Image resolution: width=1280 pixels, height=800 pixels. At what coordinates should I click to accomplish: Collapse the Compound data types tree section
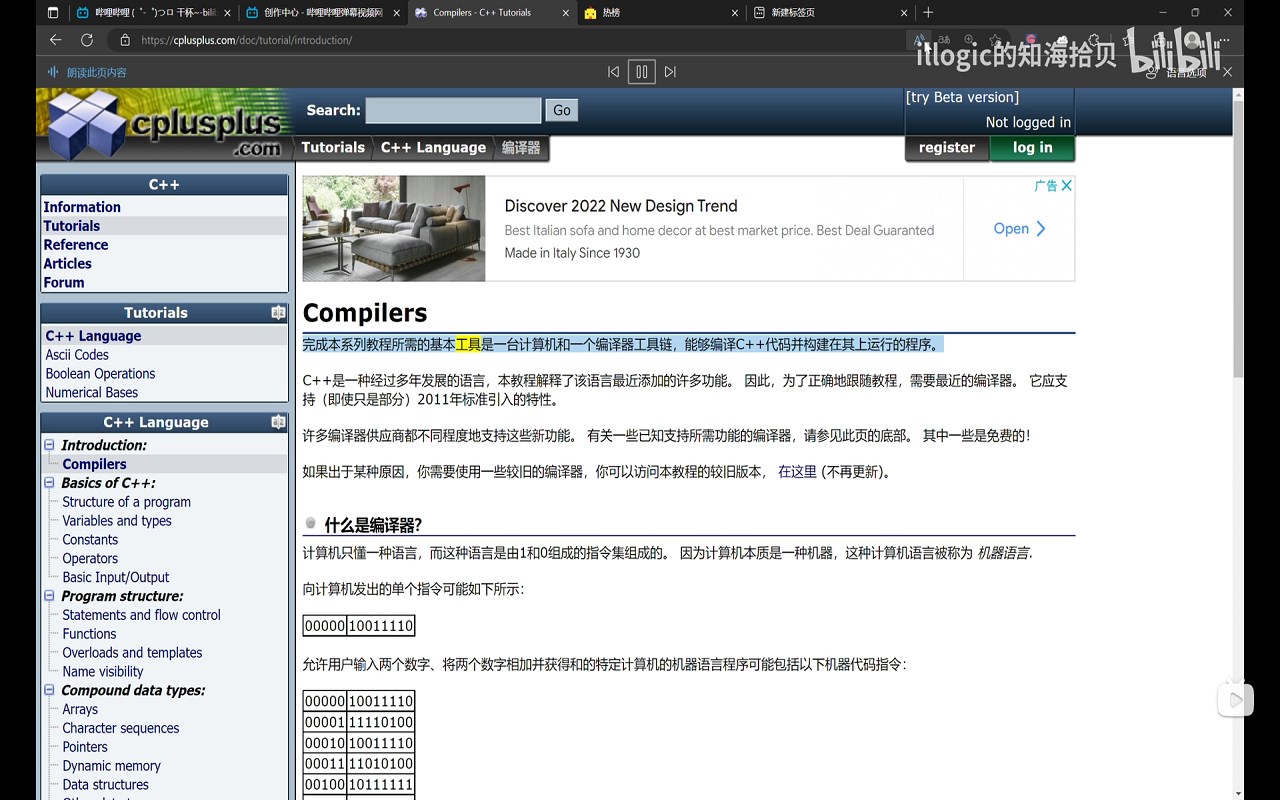[x=49, y=690]
